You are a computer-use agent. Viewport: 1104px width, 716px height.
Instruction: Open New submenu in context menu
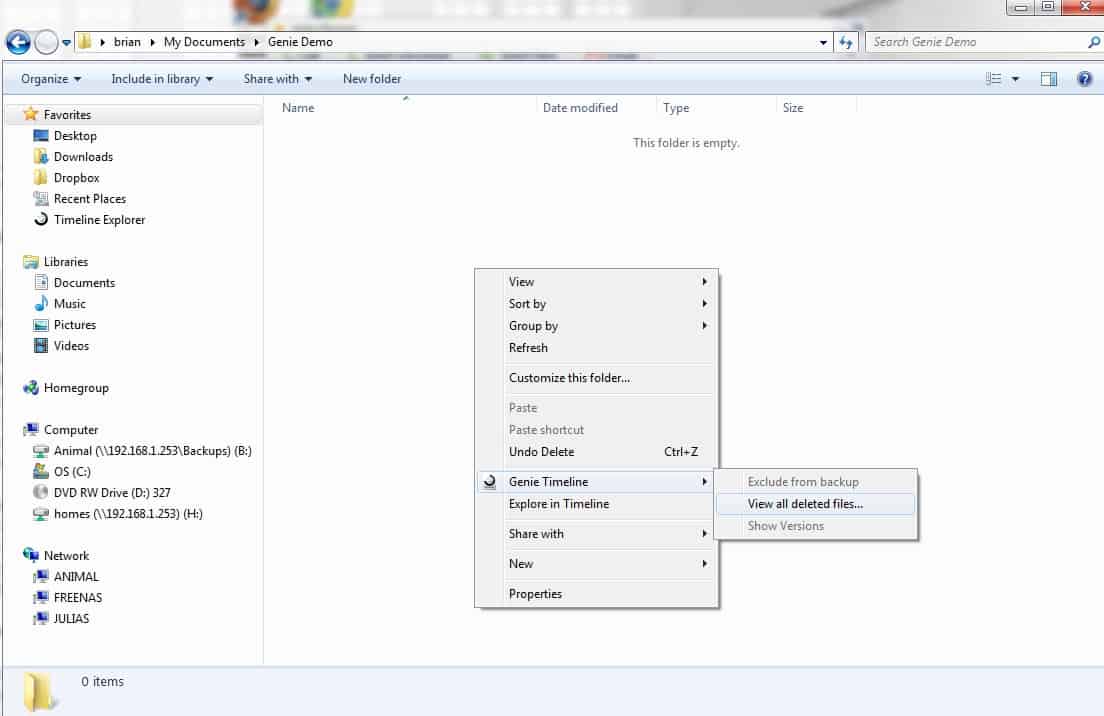coord(596,564)
